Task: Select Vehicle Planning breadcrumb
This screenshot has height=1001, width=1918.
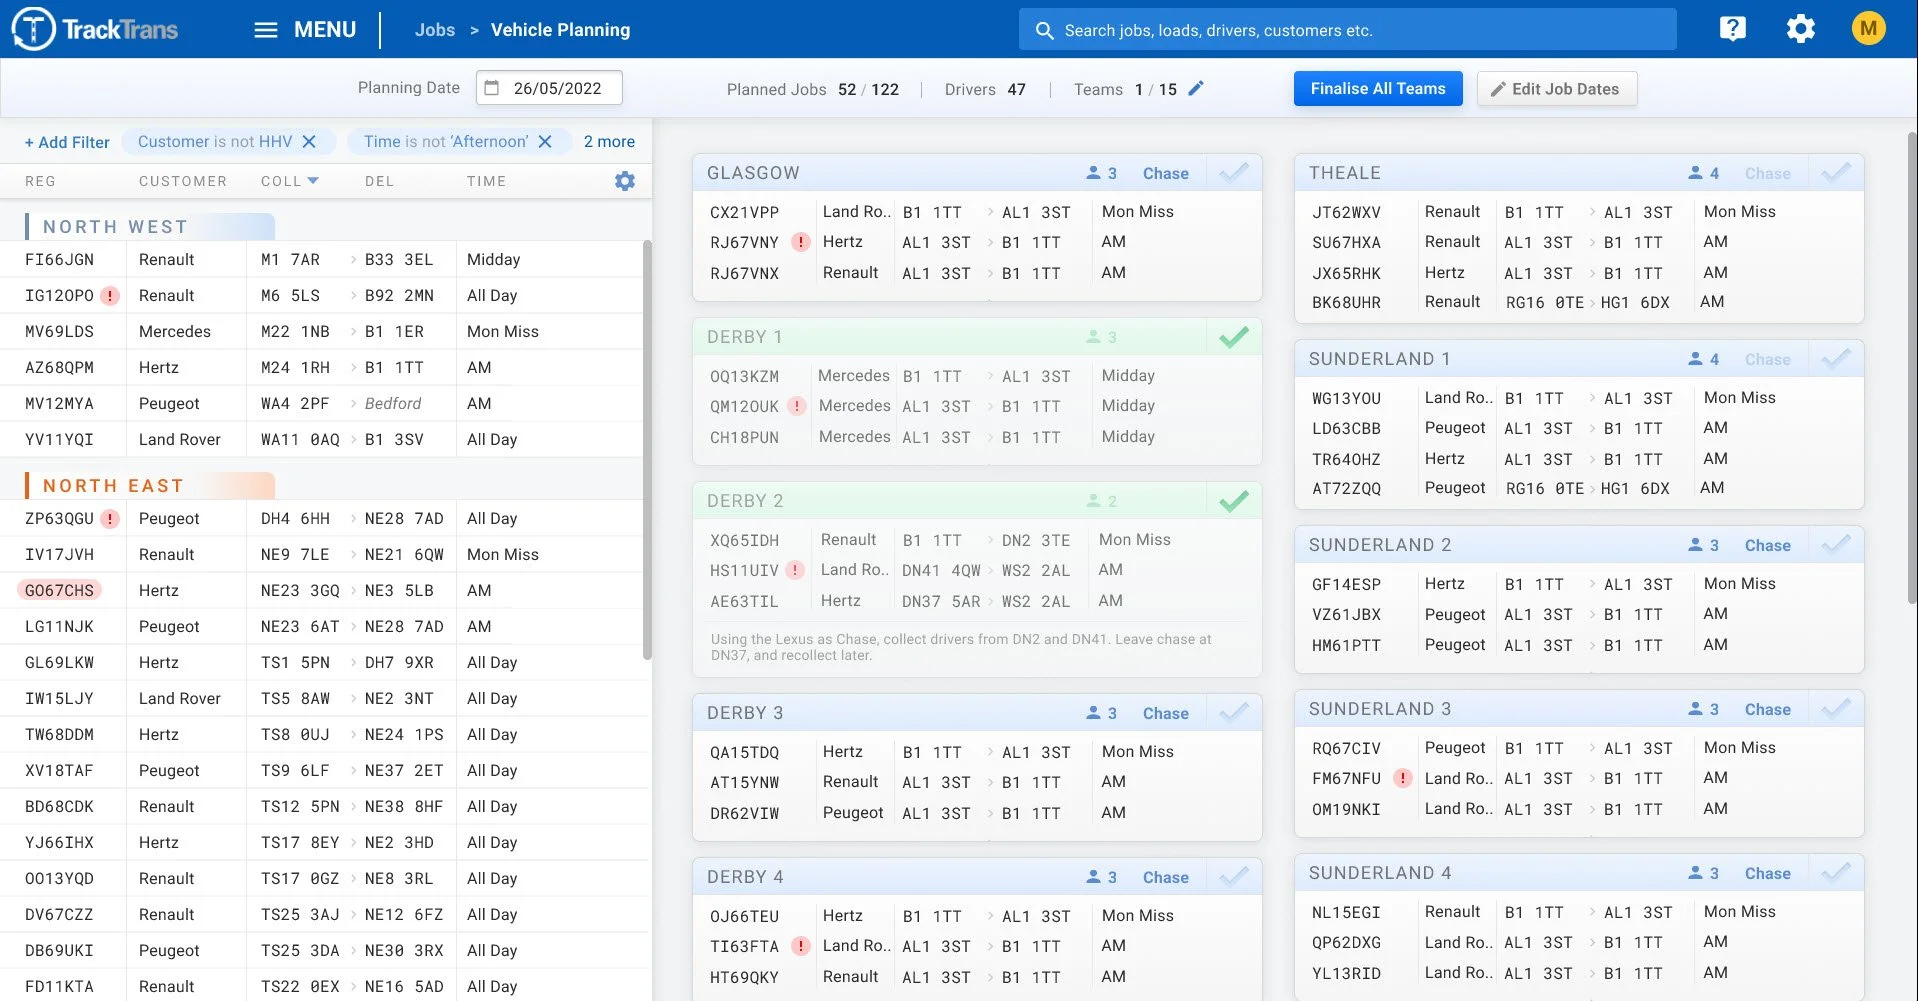Action: 560,30
